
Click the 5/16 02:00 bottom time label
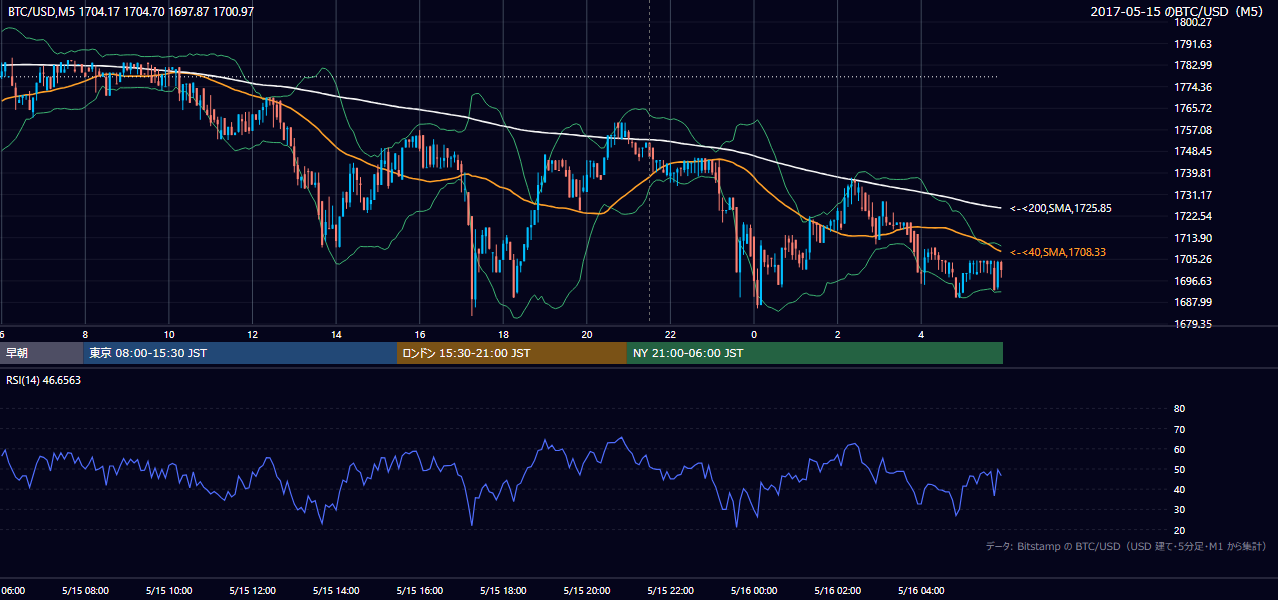[x=838, y=591]
